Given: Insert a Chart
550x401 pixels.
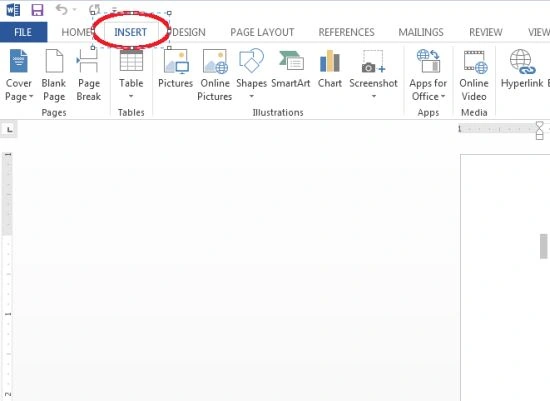Looking at the screenshot, I should pyautogui.click(x=330, y=69).
